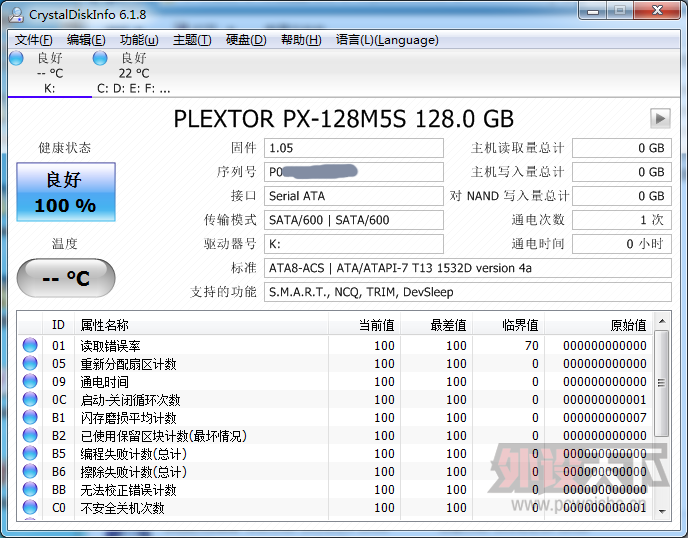The height and width of the screenshot is (538, 688).
Task: Click the -- °C temperature button
Action: pyautogui.click(x=66, y=278)
